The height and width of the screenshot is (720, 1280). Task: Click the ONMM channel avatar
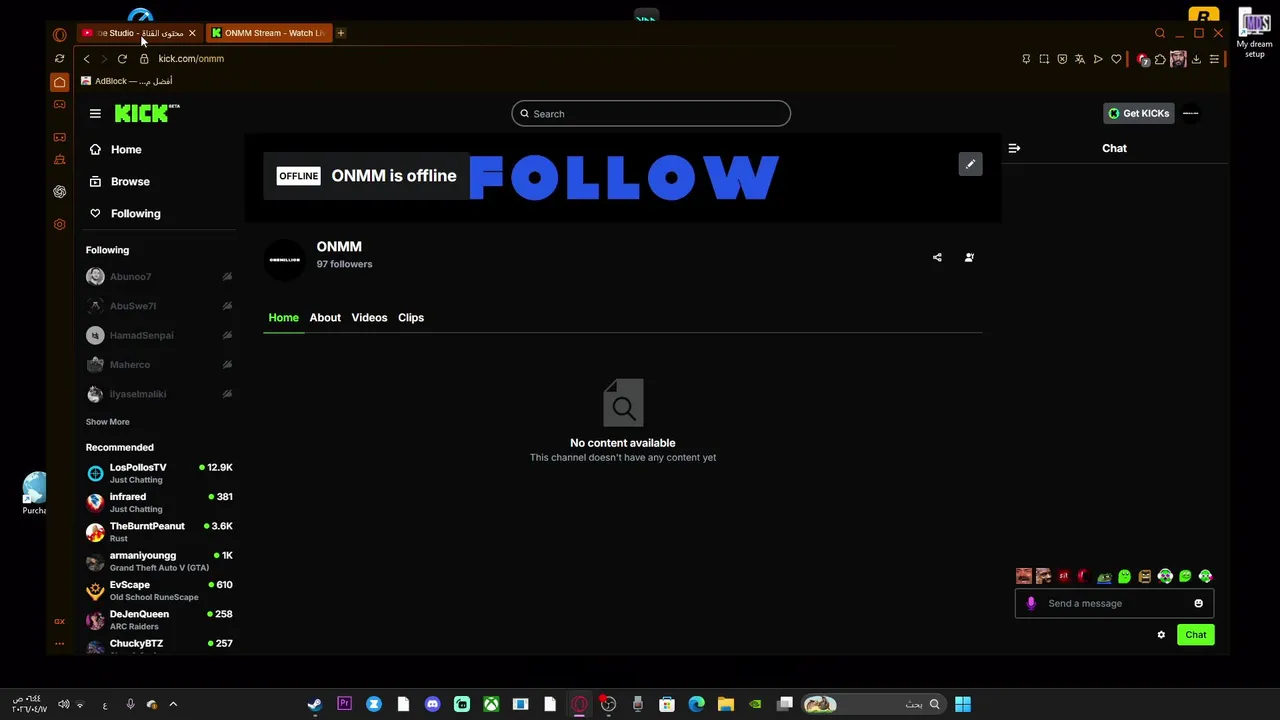285,259
